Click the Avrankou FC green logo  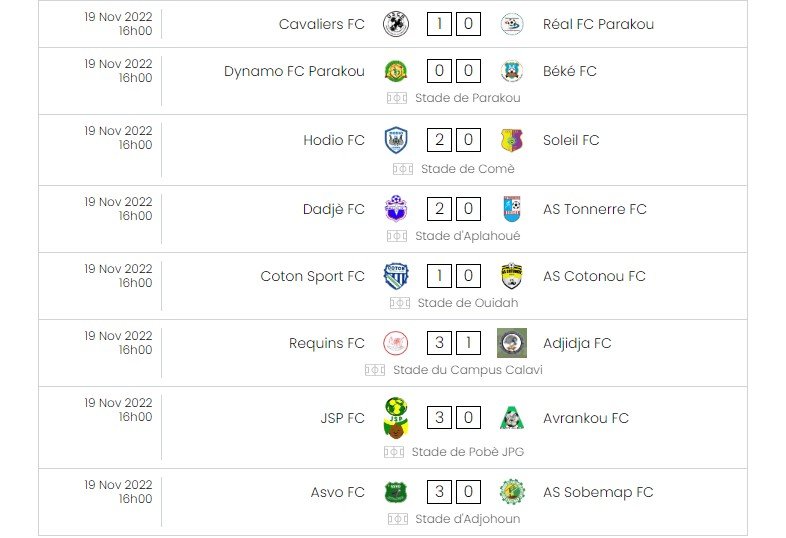(511, 417)
